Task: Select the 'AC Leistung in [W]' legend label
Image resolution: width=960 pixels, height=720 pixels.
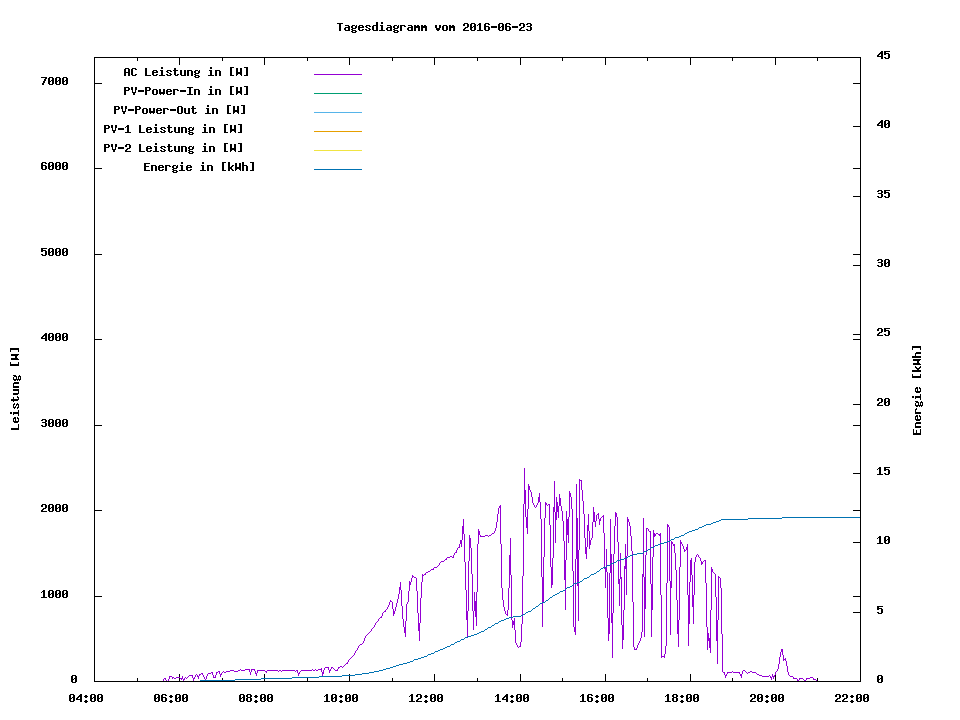Action: coord(186,72)
